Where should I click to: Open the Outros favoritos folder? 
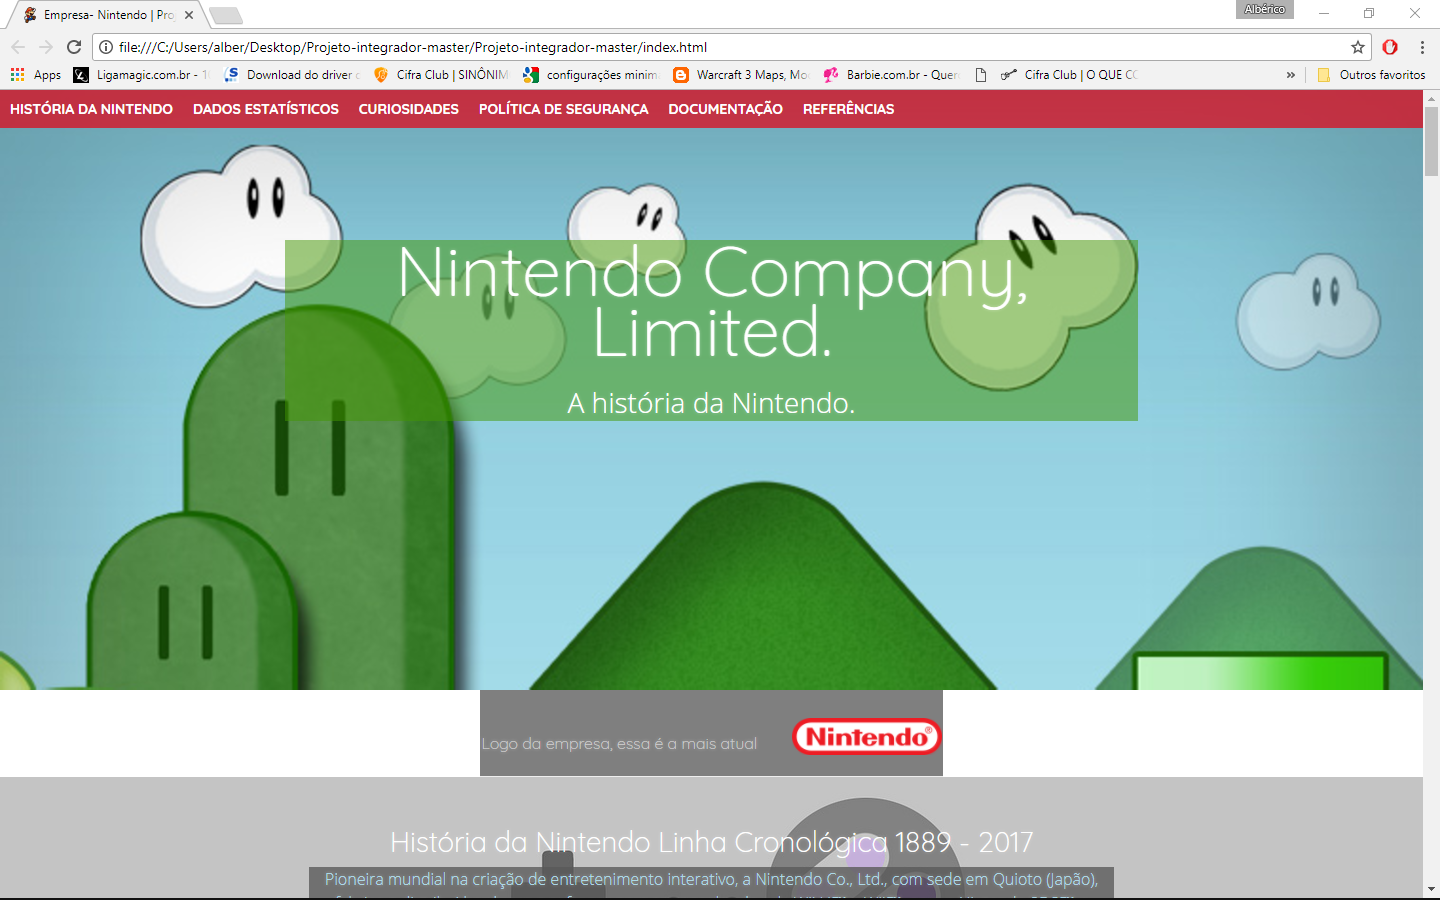pos(1371,75)
